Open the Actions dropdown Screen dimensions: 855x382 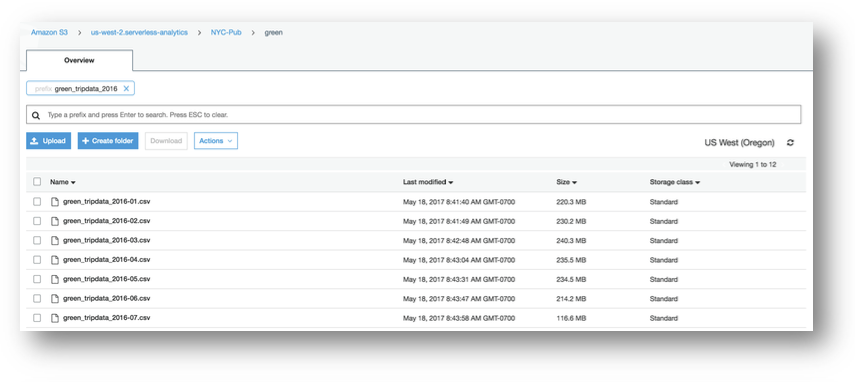(216, 141)
